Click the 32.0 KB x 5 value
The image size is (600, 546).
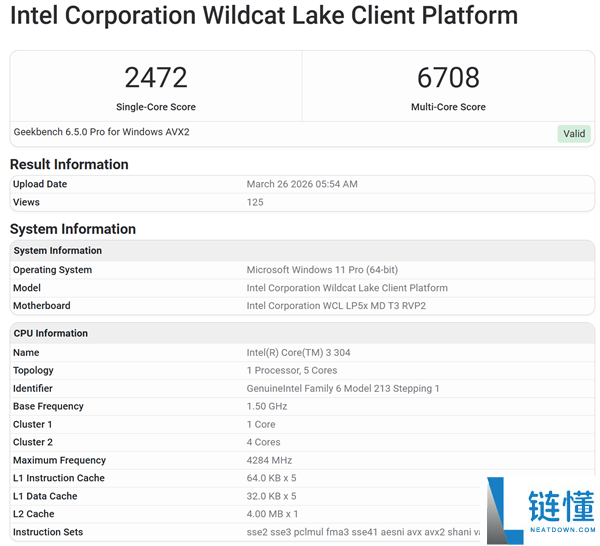pyautogui.click(x=271, y=496)
